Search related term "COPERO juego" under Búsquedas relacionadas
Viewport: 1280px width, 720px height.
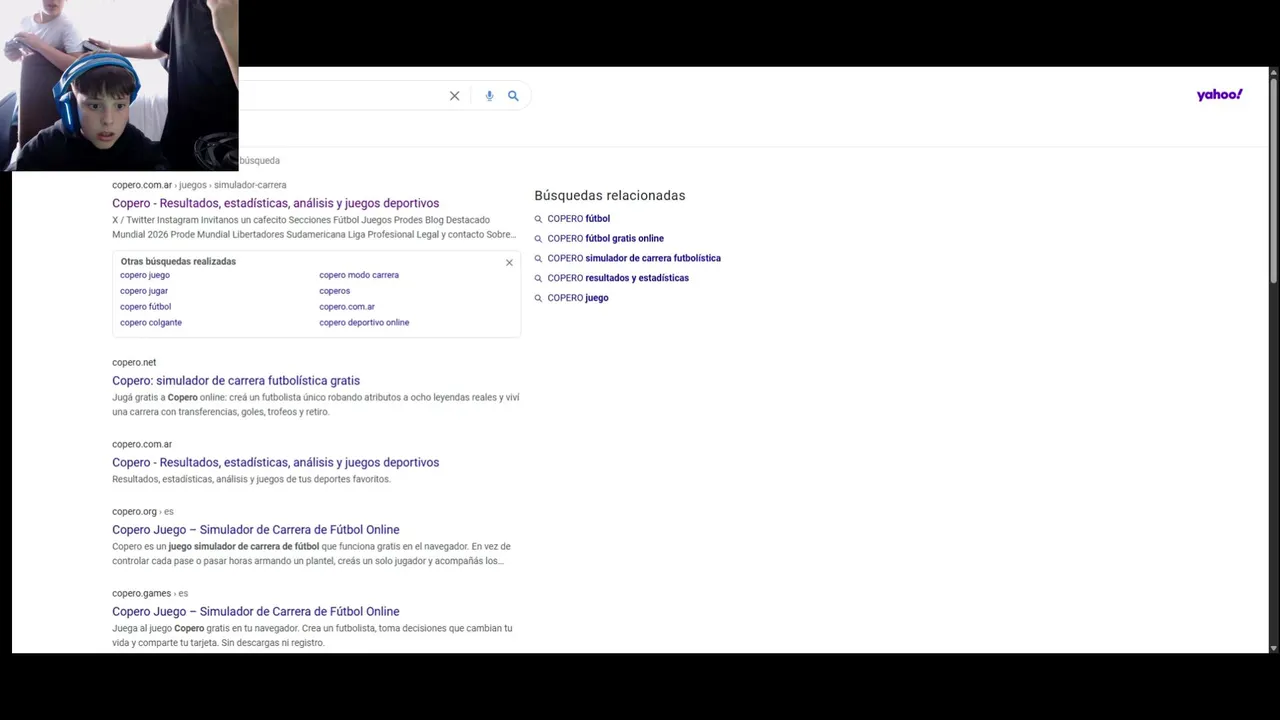click(x=578, y=298)
